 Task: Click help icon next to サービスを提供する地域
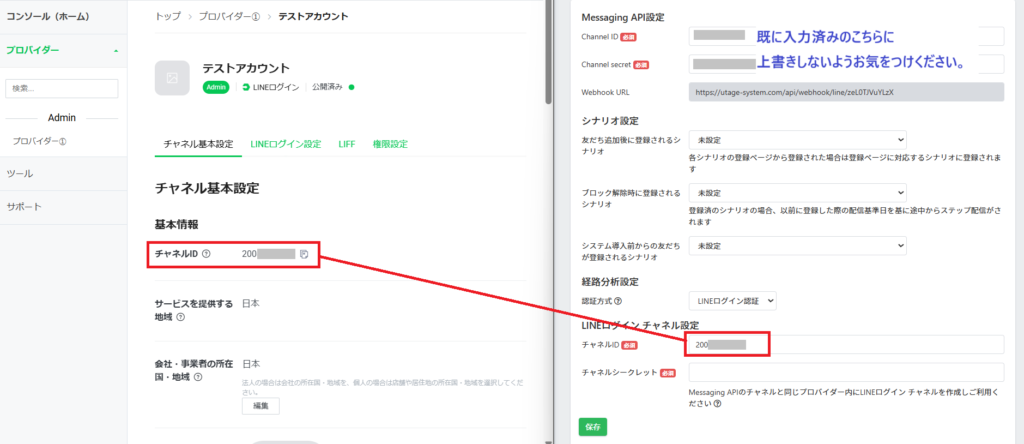(180, 317)
